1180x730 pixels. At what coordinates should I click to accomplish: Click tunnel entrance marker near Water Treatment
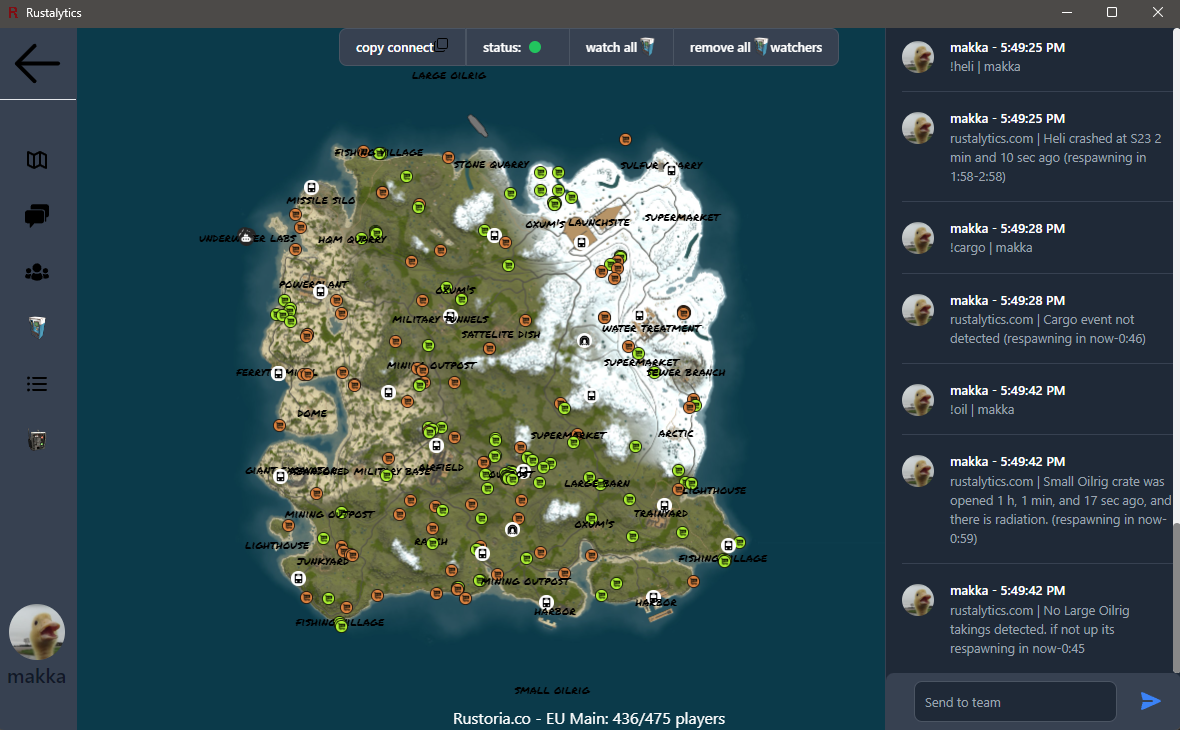[x=584, y=341]
